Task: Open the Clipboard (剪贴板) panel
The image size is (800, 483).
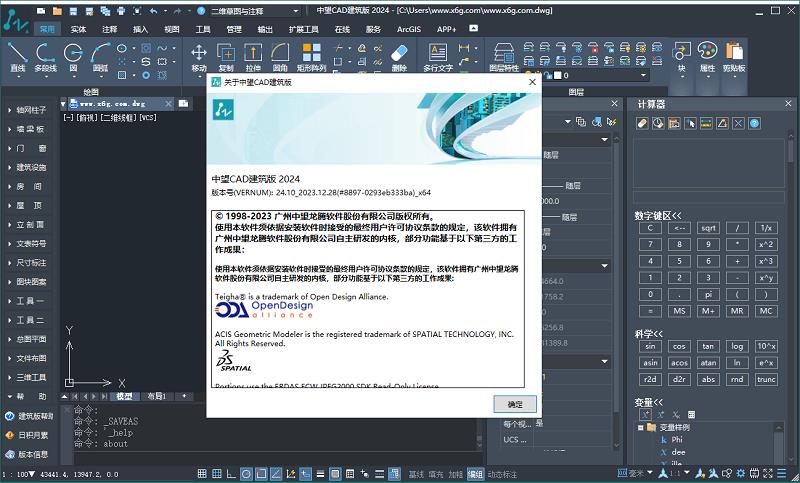Action: (734, 60)
